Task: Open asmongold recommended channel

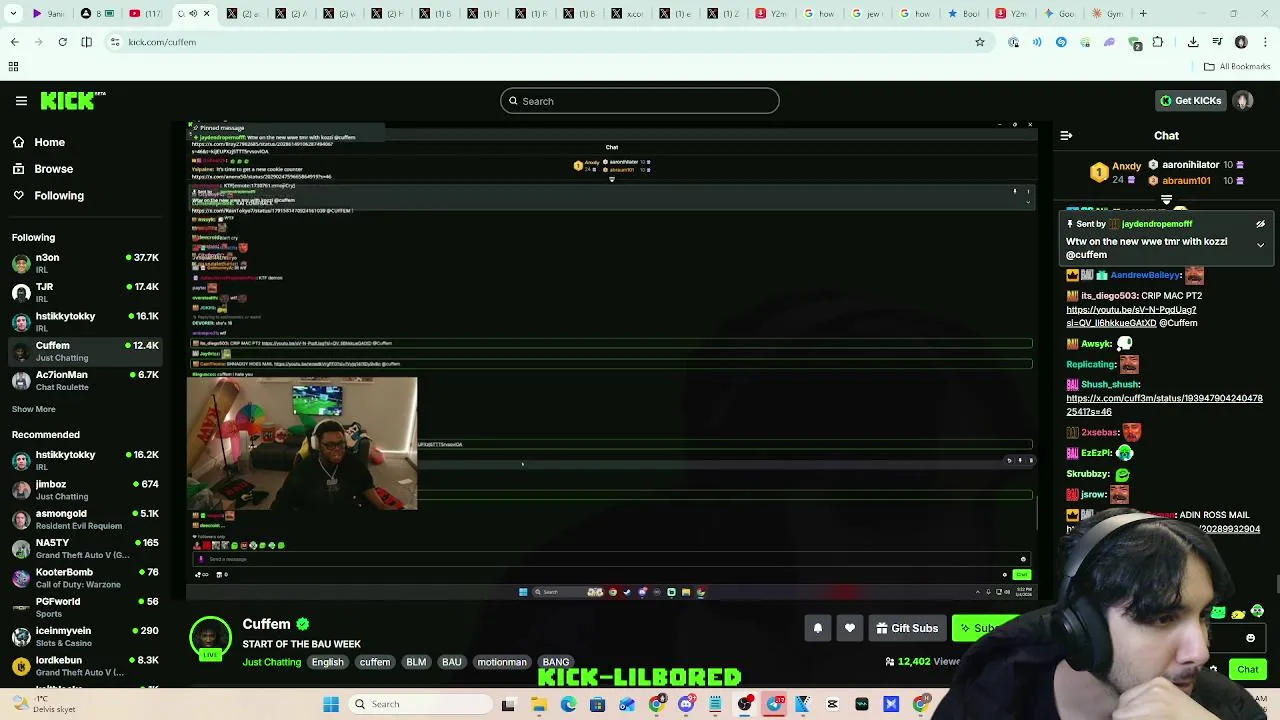Action: click(x=85, y=519)
